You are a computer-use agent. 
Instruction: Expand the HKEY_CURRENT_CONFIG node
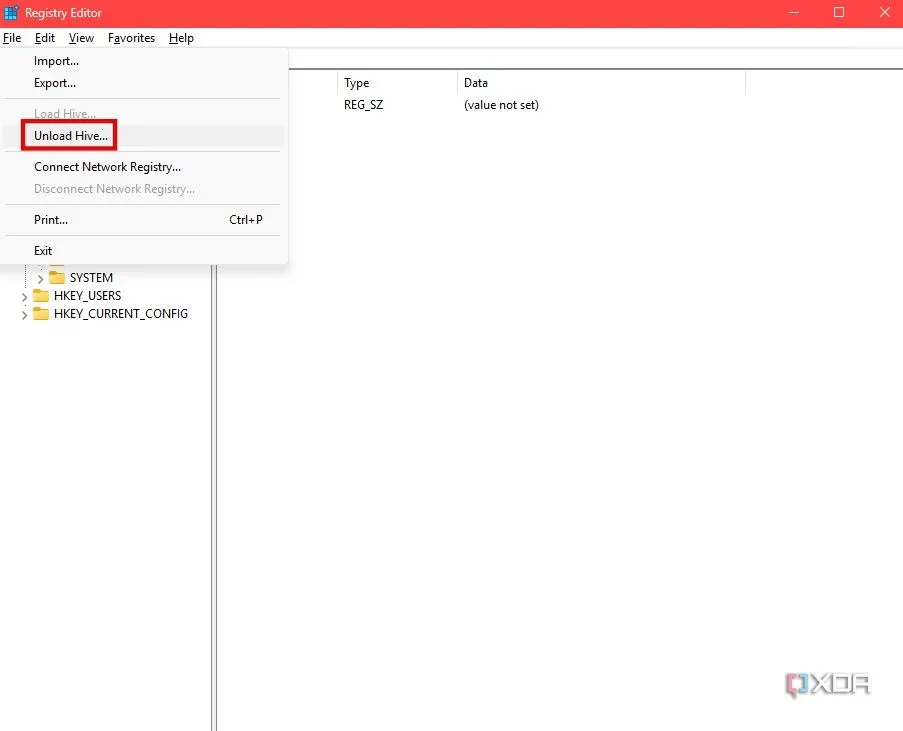pyautogui.click(x=24, y=315)
